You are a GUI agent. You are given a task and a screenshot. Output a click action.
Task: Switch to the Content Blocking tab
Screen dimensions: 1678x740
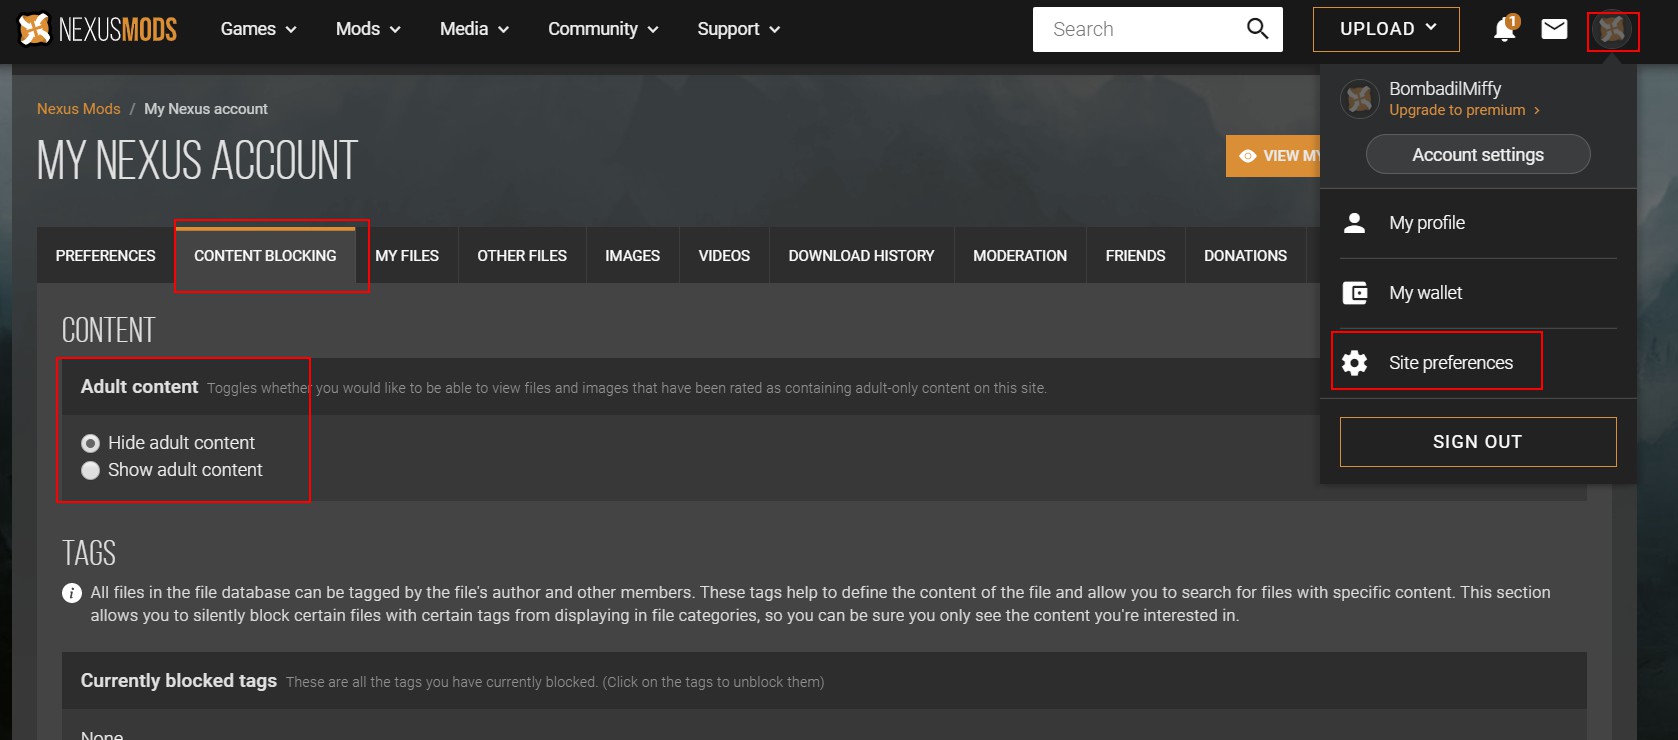pos(265,256)
